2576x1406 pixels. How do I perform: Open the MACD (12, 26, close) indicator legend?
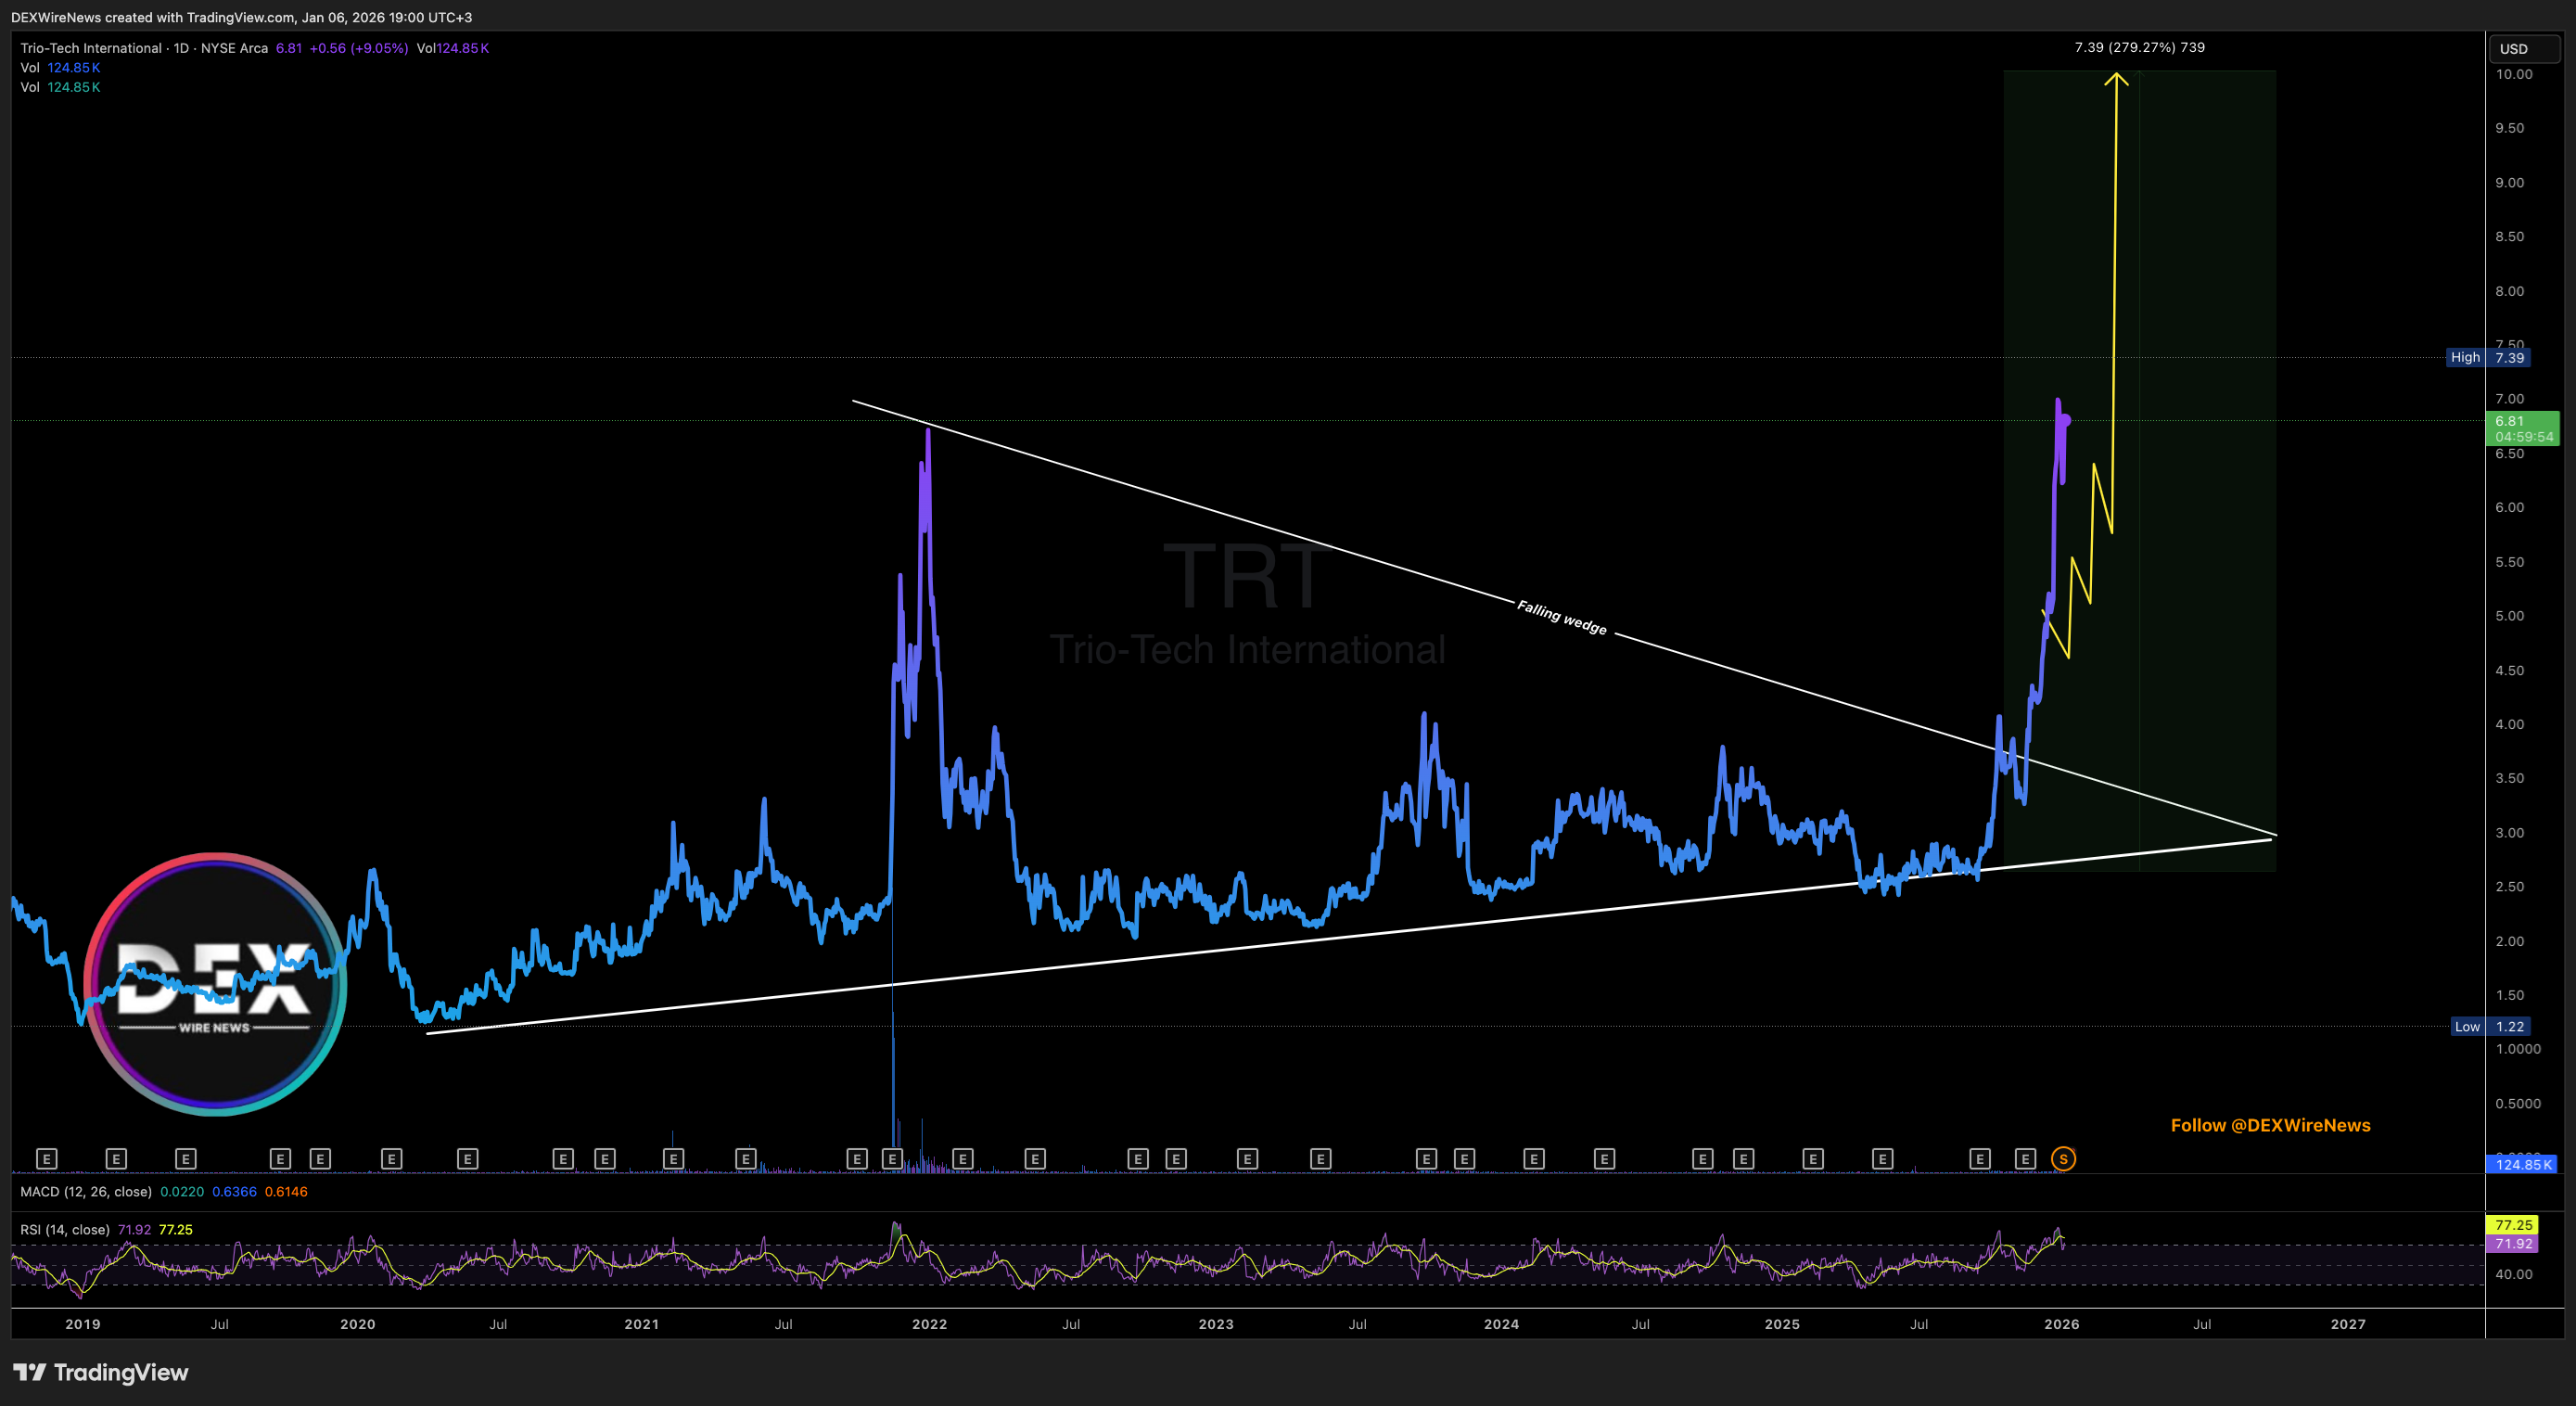pos(86,1192)
